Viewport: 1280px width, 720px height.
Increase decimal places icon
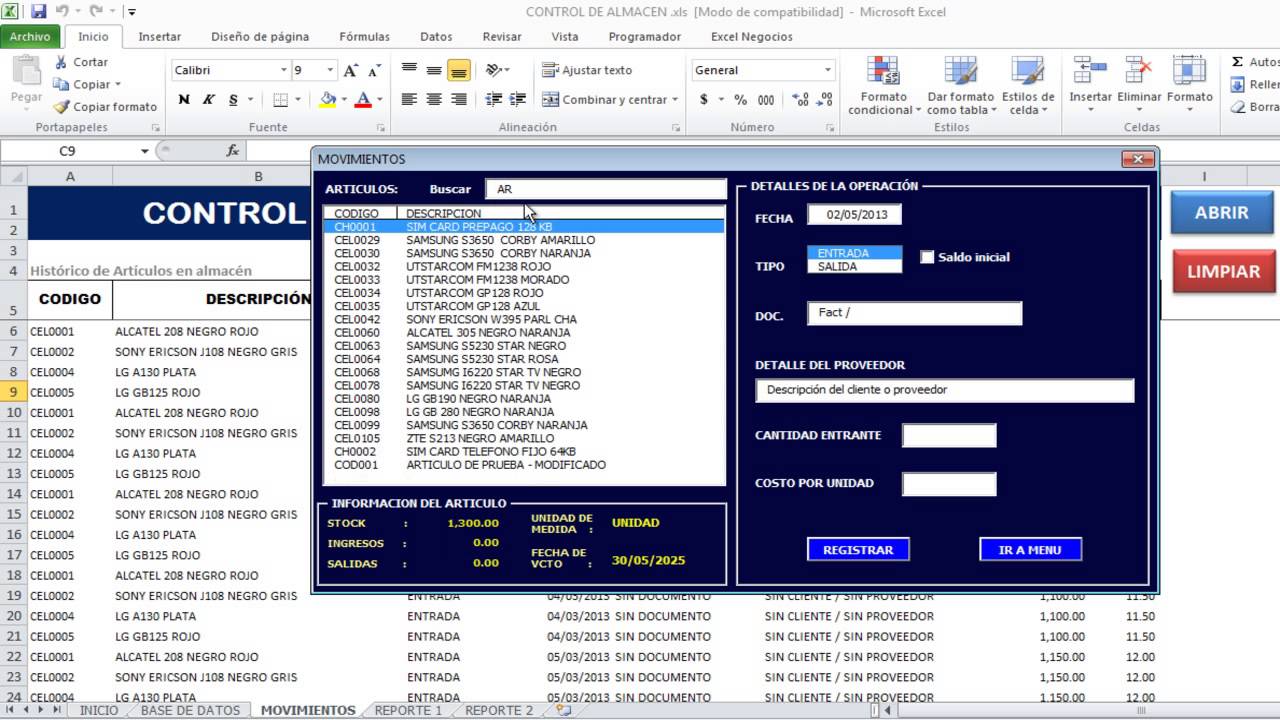(x=800, y=99)
